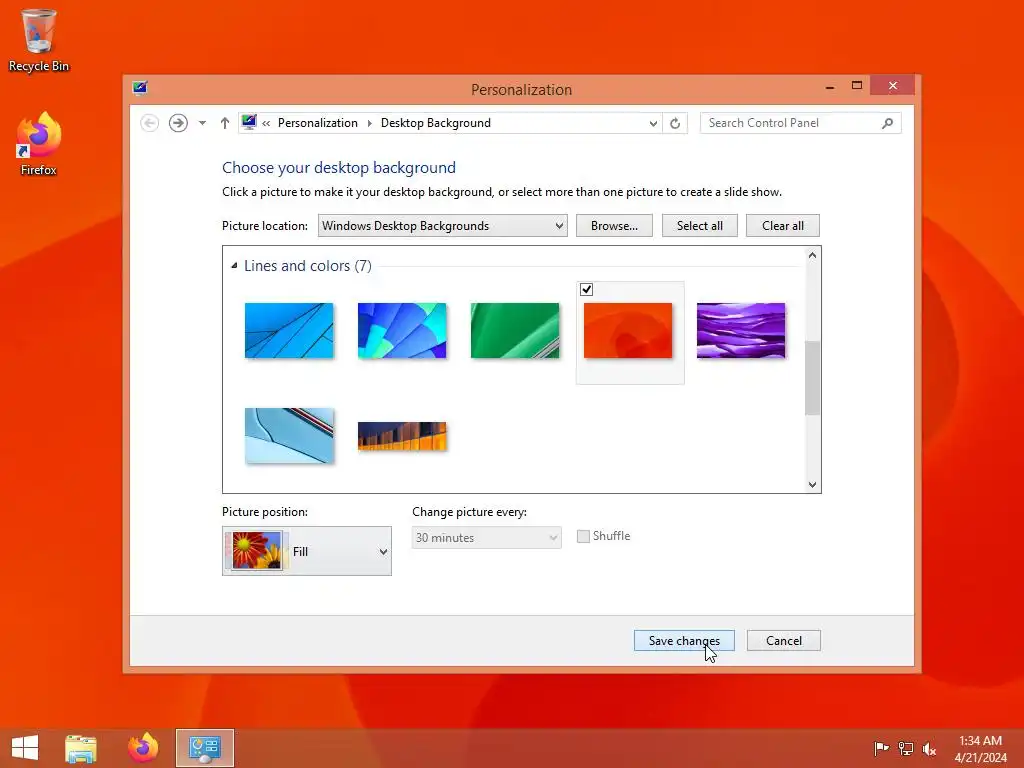This screenshot has height=768, width=1024.
Task: Click the wallpaper list scrollbar thumb
Action: [x=812, y=377]
